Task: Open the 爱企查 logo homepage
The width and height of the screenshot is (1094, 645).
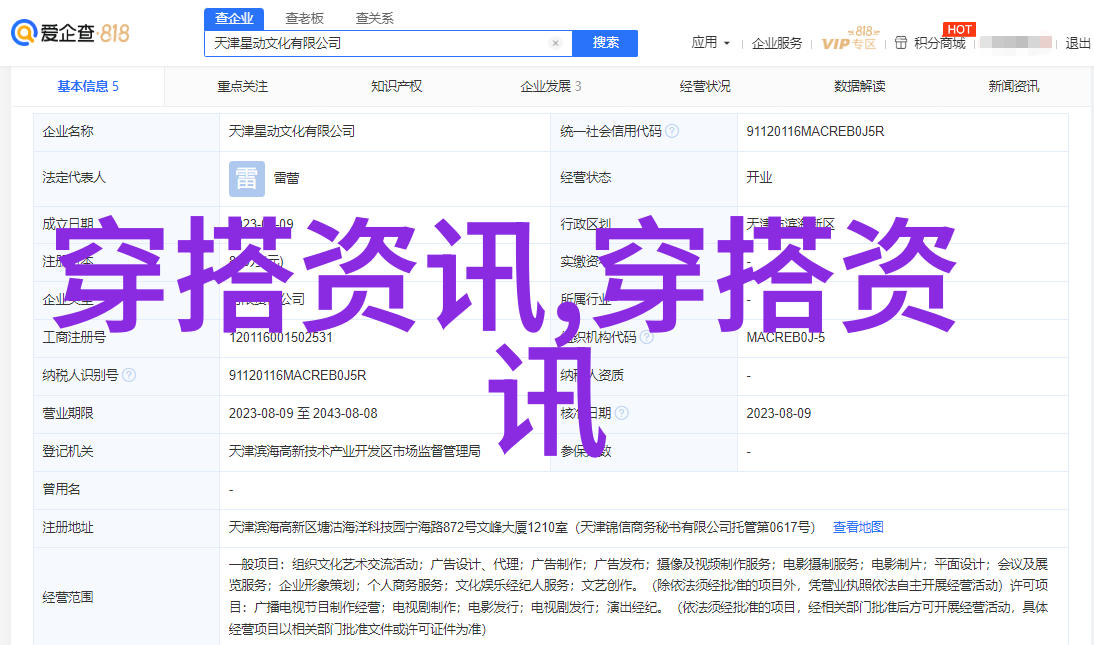Action: pyautogui.click(x=70, y=32)
